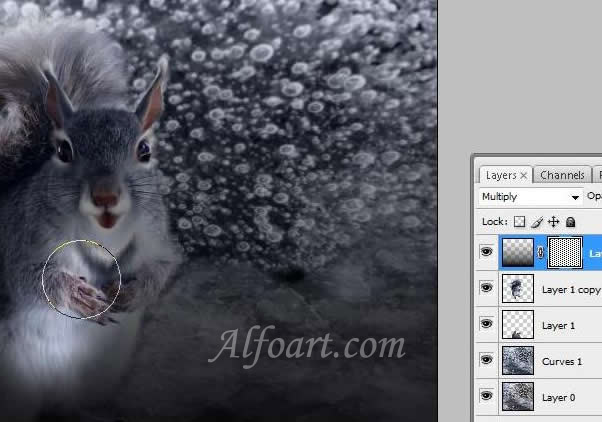This screenshot has height=422, width=602.
Task: Hide Layer 1 using eye icon
Action: coord(487,325)
